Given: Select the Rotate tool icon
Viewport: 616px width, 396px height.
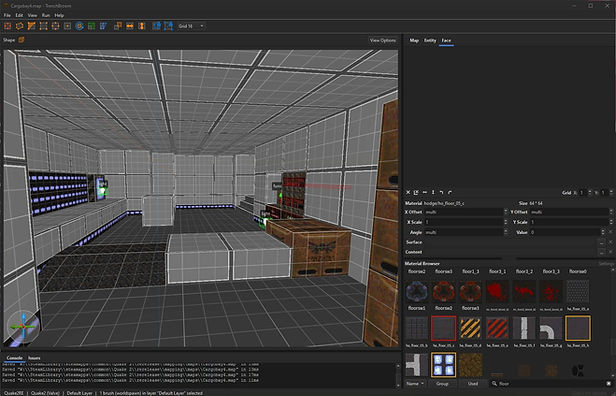Looking at the screenshot, I should coord(79,26).
